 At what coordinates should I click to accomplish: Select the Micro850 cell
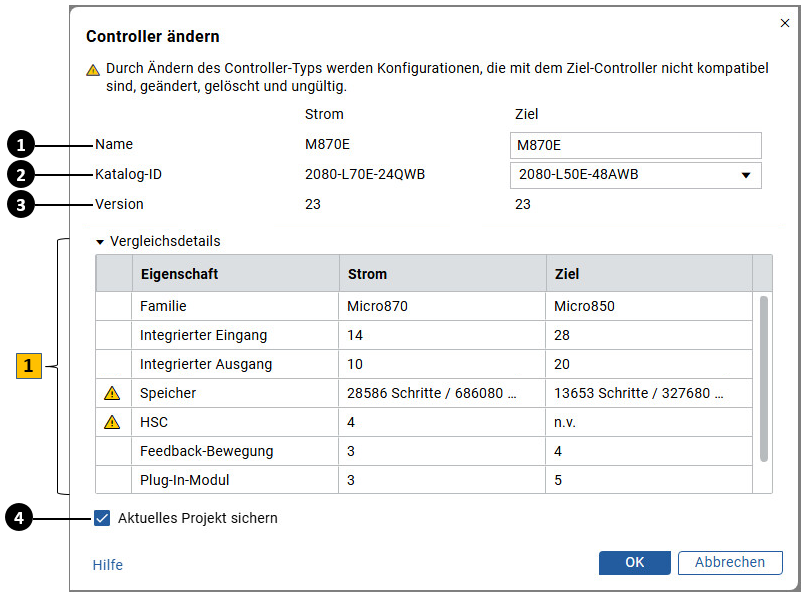coord(649,306)
